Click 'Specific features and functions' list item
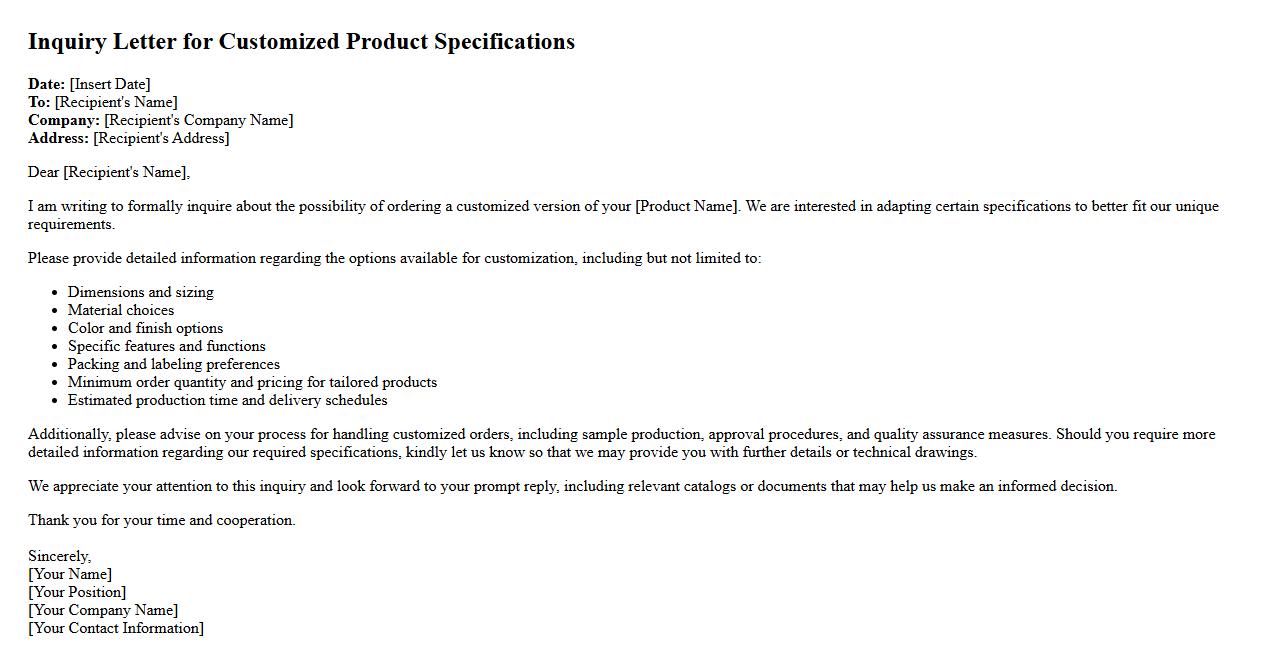This screenshot has height=650, width=1278. 167,346
